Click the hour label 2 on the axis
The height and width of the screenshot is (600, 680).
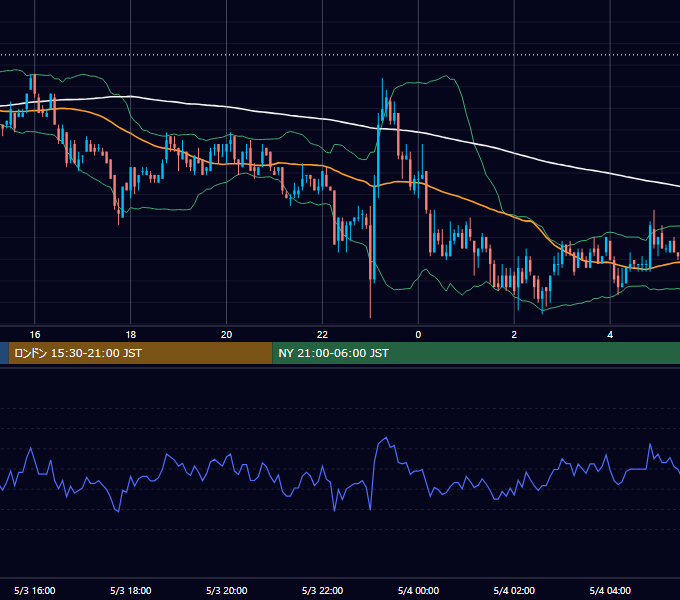(x=514, y=335)
